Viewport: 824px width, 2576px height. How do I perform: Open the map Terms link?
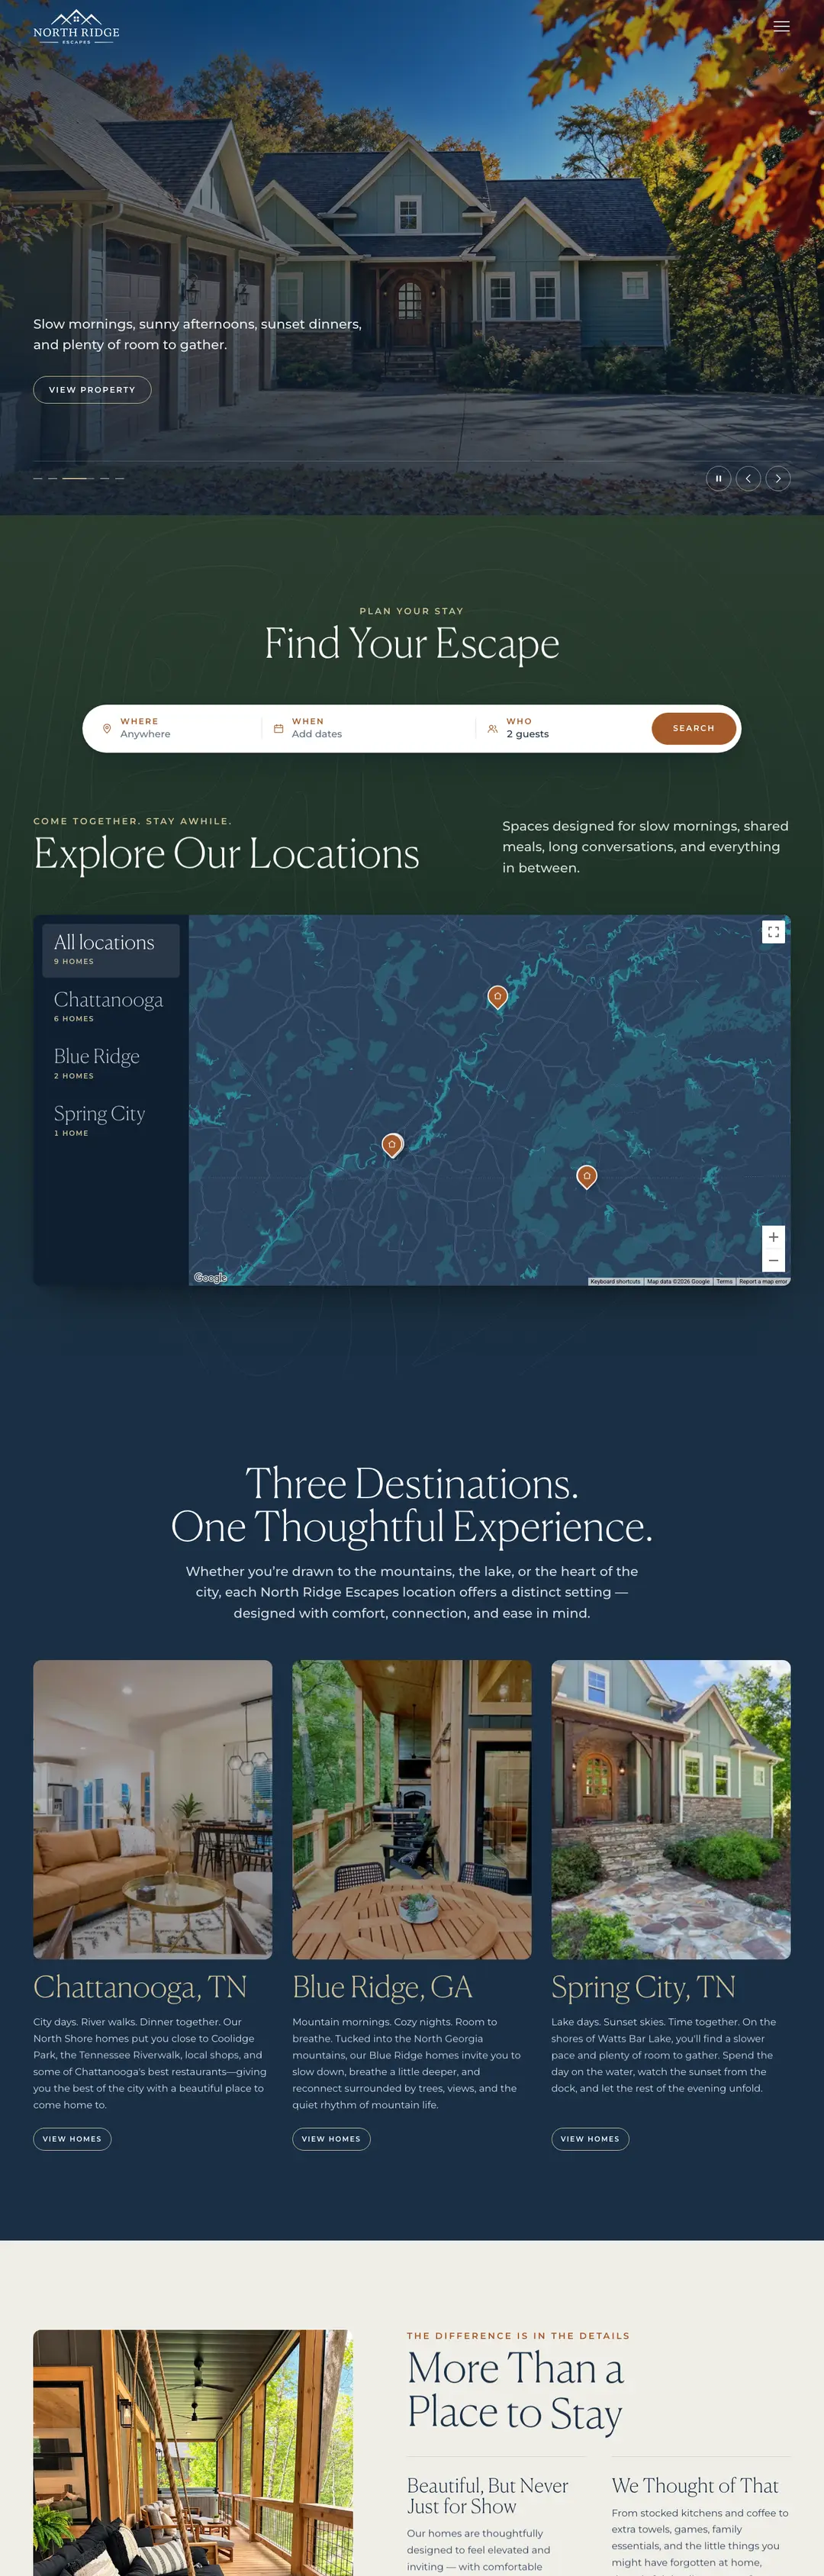tap(724, 1281)
